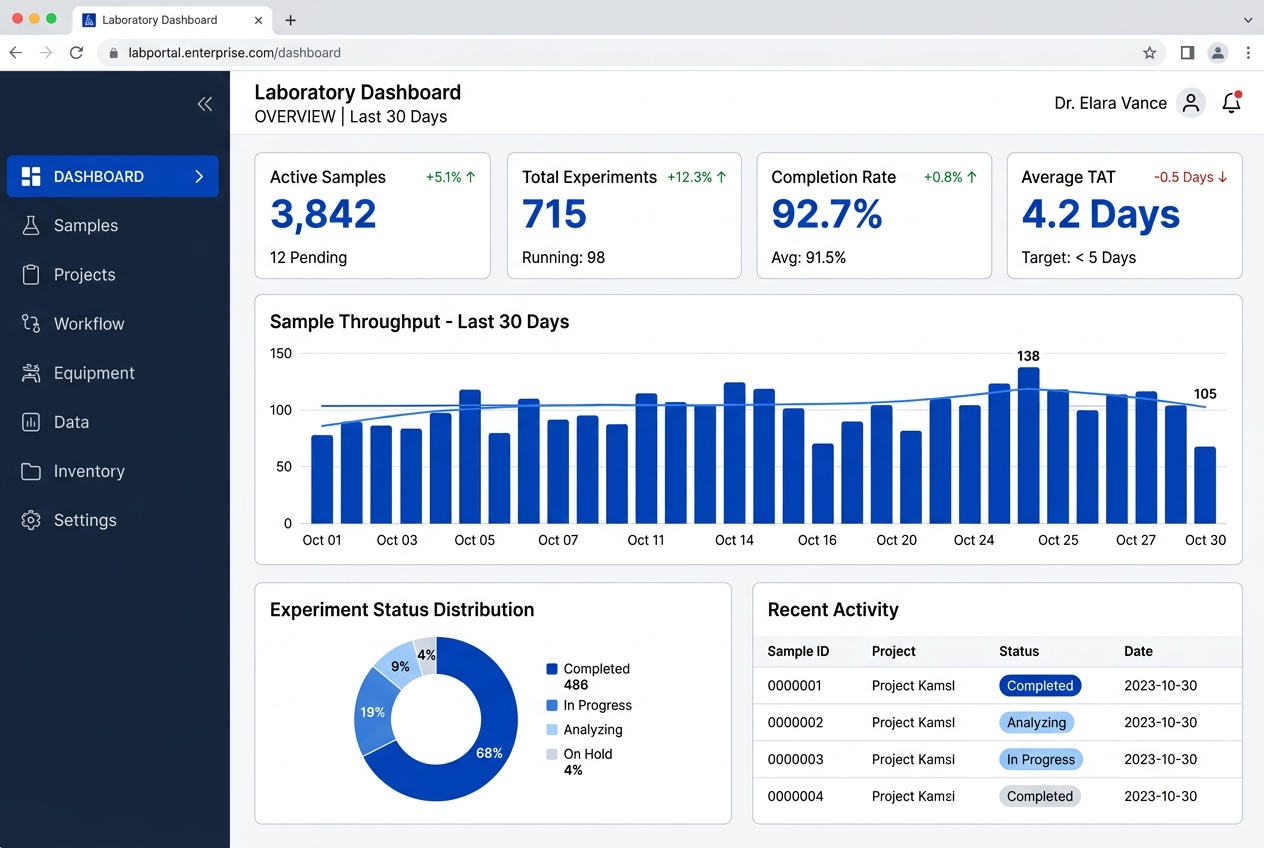This screenshot has height=848, width=1264.
Task: Click the Data chart icon
Action: [x=31, y=422]
